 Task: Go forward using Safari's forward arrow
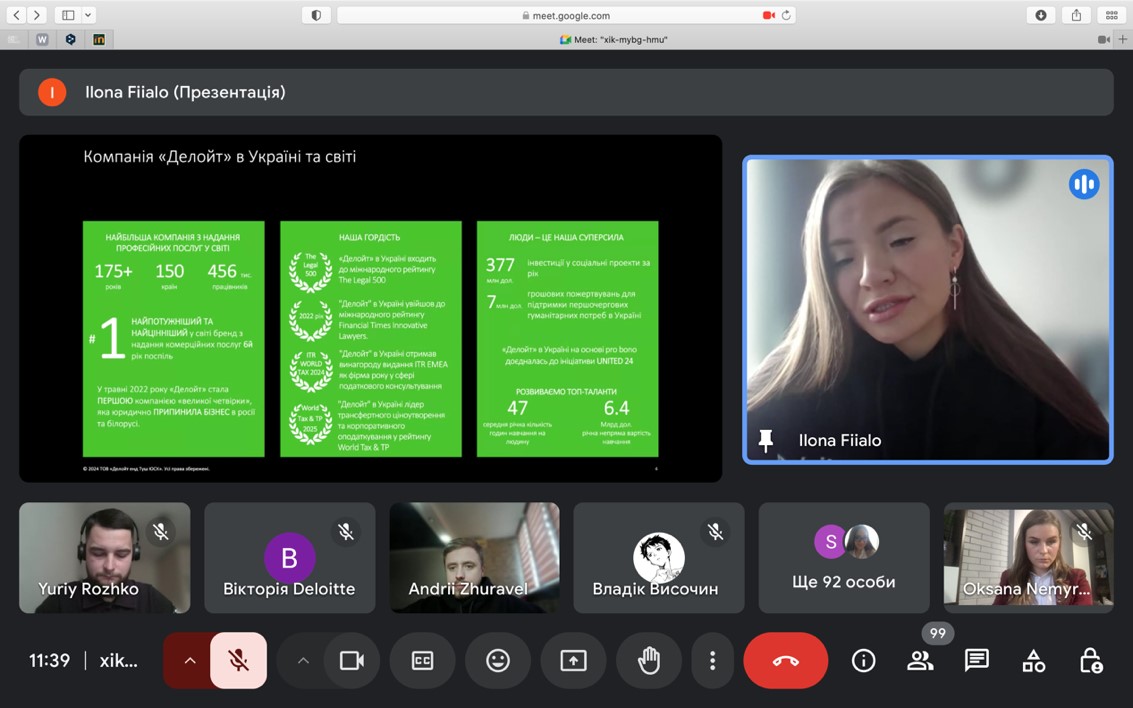tap(36, 14)
